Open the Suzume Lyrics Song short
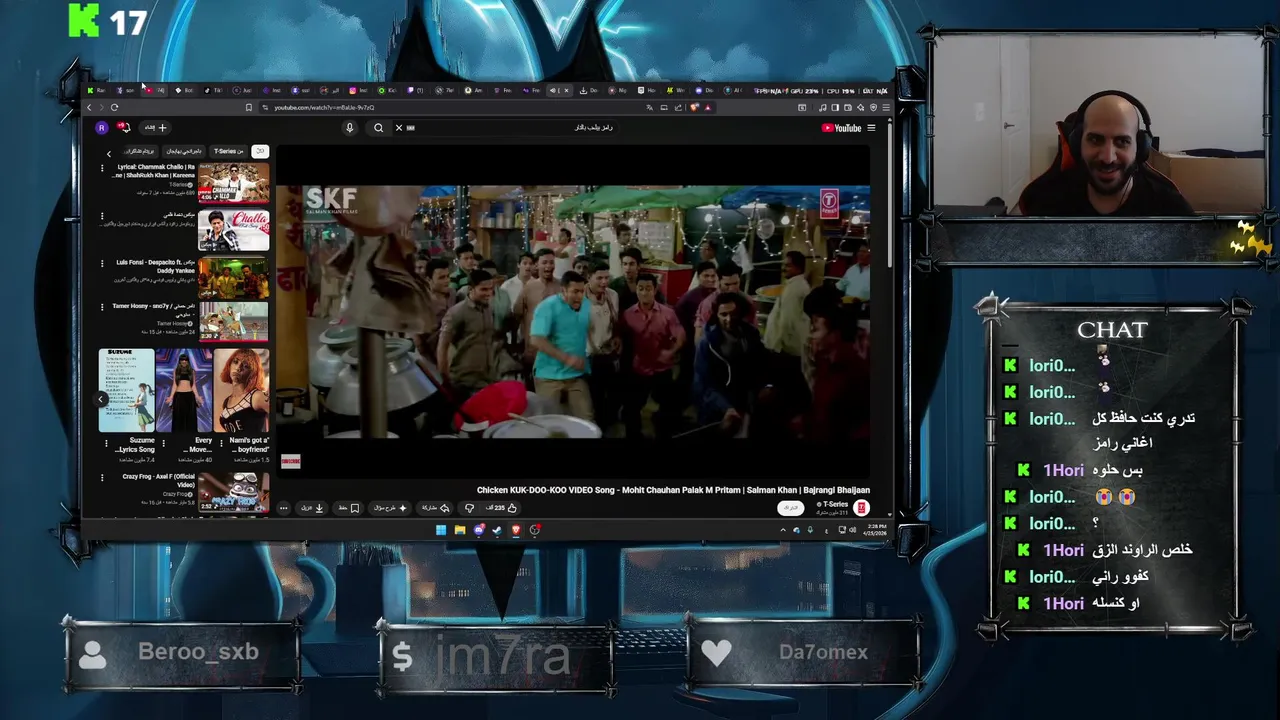1280x720 pixels. click(127, 390)
